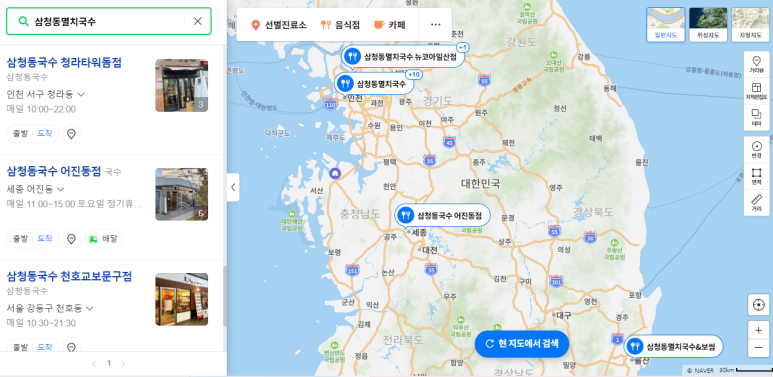Click expressway 110 shield near 인천

pyautogui.click(x=330, y=104)
